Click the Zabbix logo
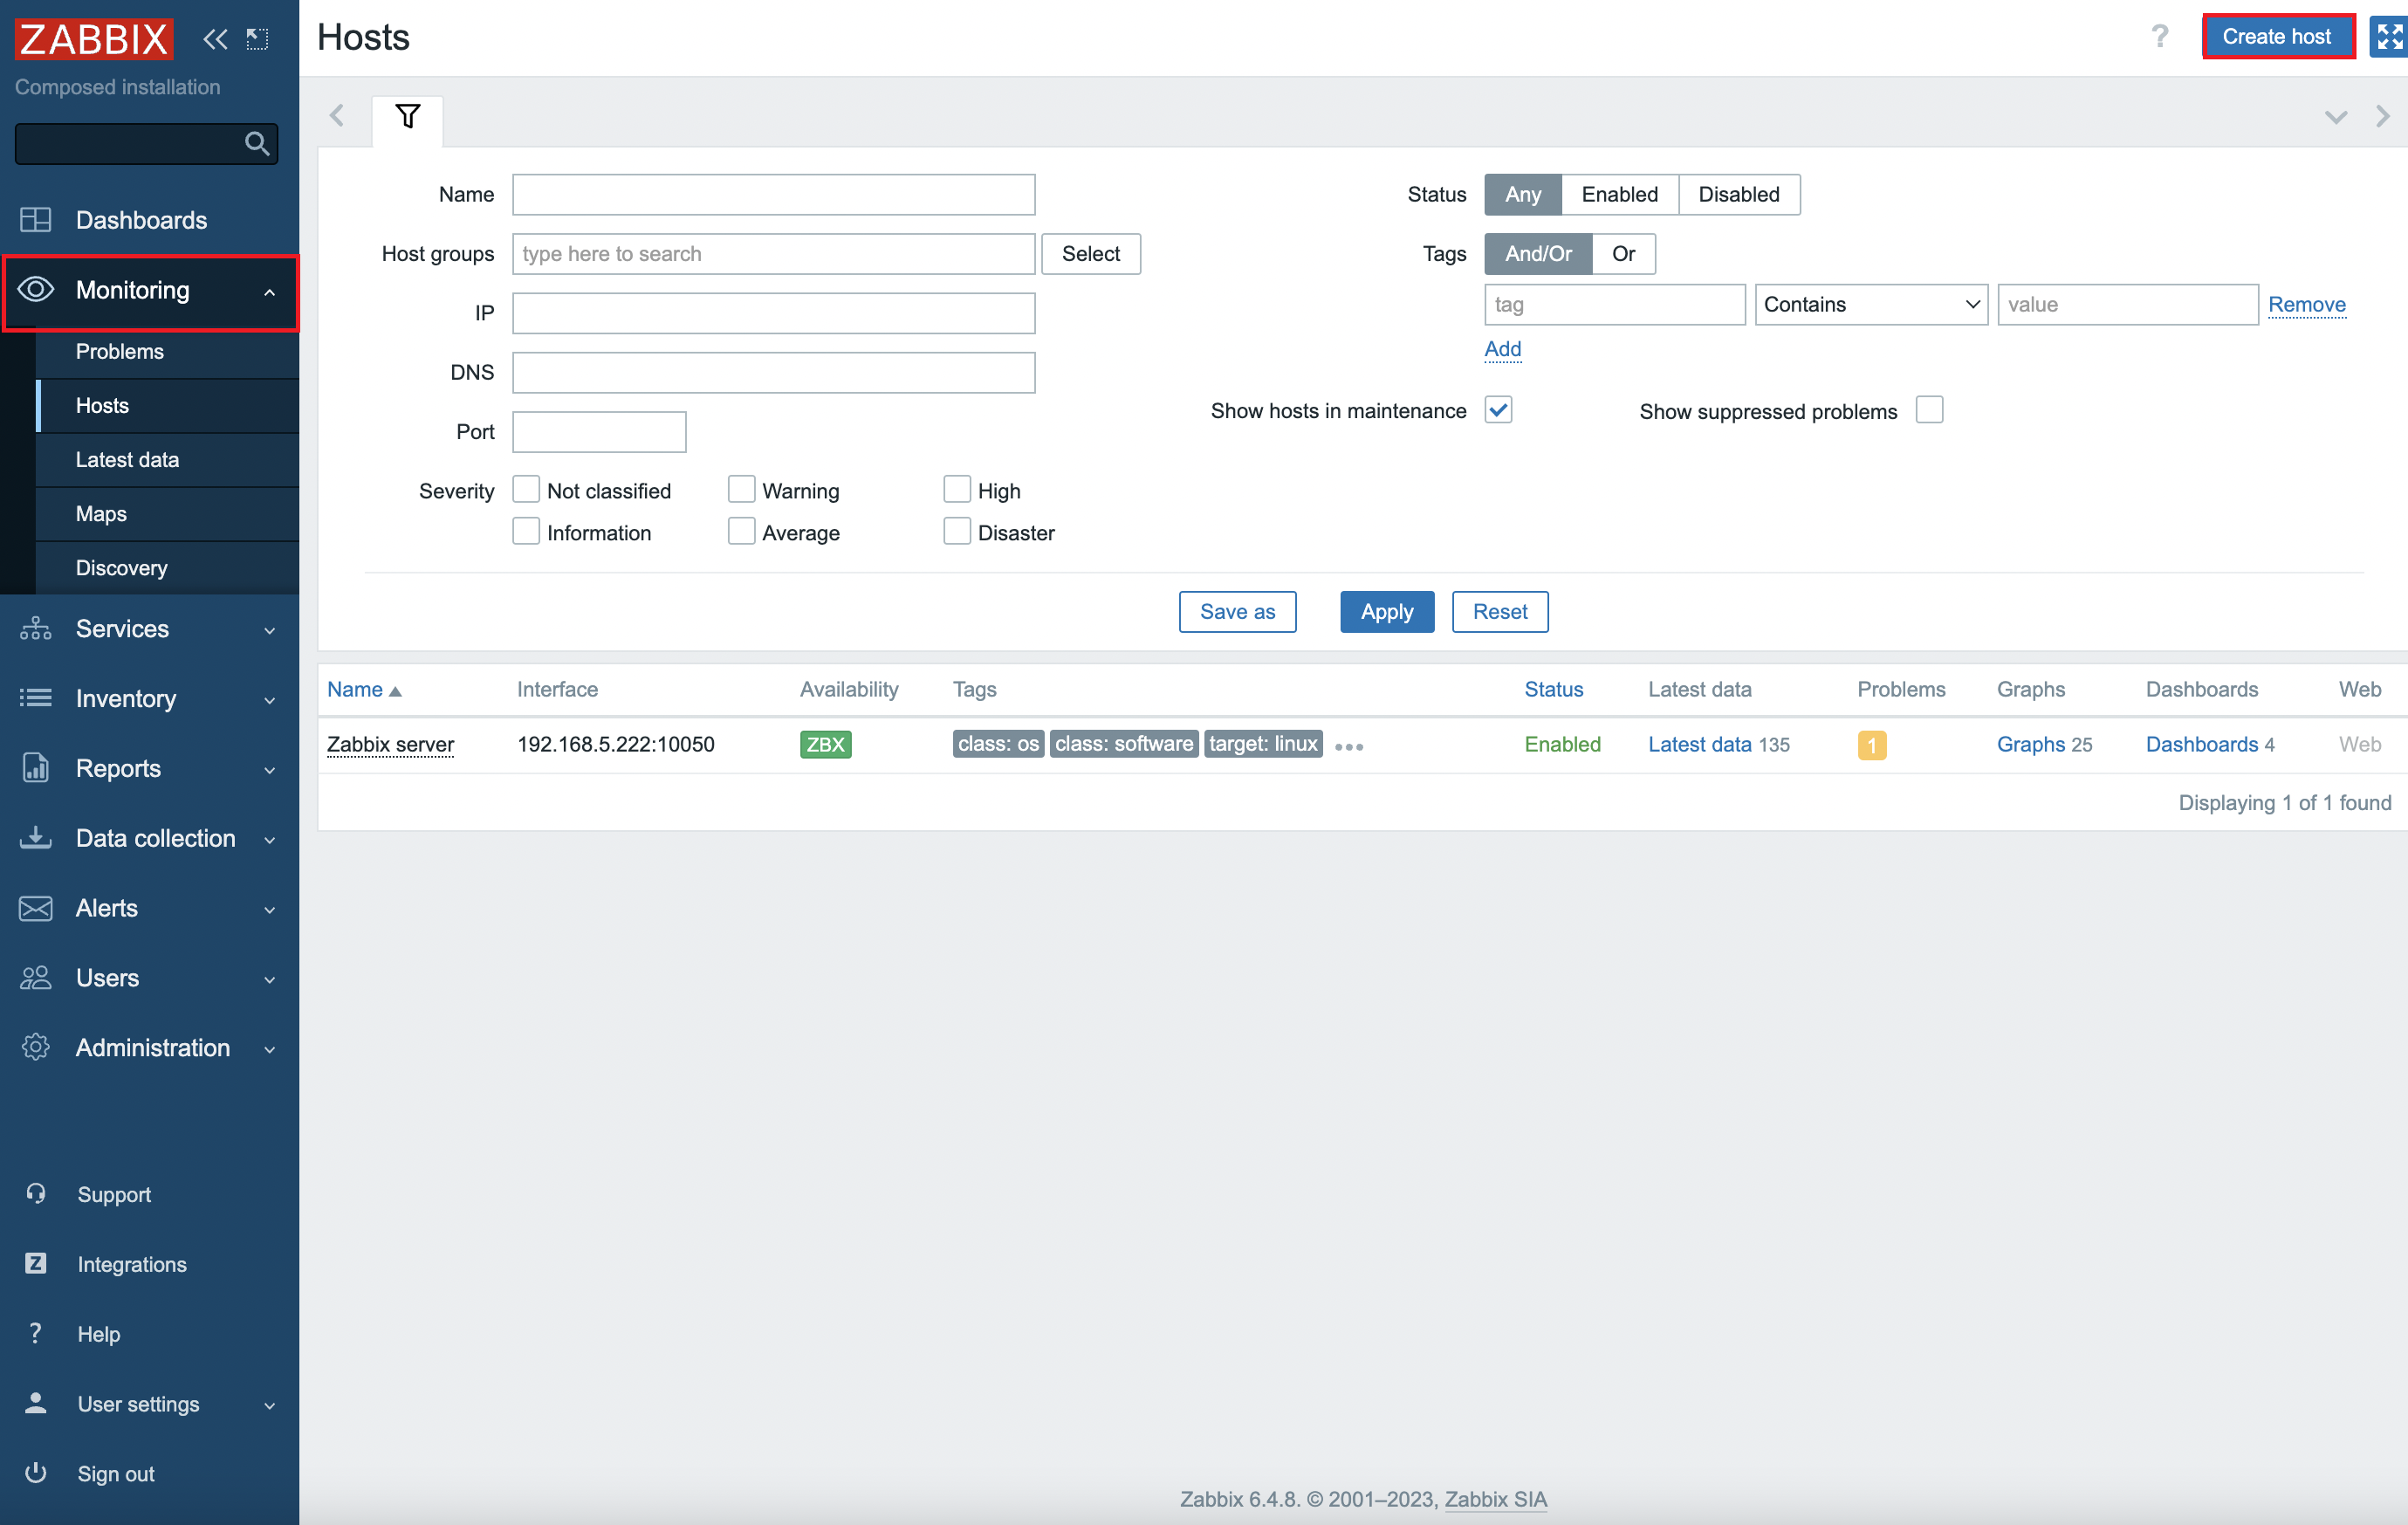The width and height of the screenshot is (2408, 1525). click(93, 39)
